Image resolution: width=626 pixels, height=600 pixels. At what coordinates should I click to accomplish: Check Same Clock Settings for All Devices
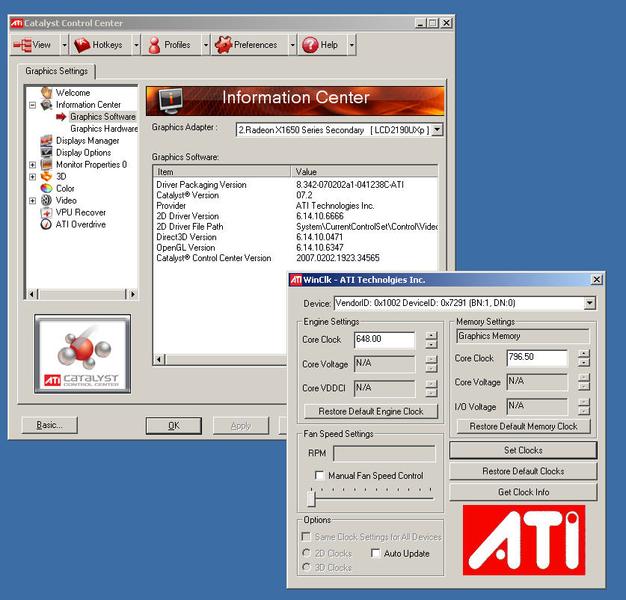pos(306,536)
